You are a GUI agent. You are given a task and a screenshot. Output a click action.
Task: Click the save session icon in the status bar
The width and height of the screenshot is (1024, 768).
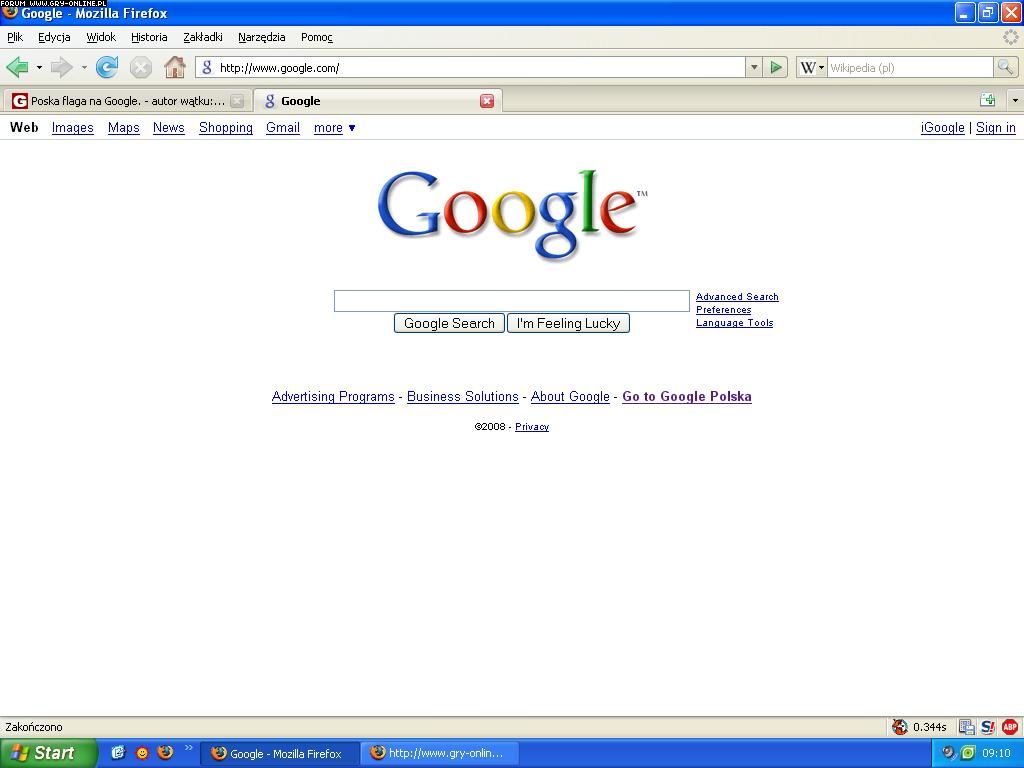point(967,726)
